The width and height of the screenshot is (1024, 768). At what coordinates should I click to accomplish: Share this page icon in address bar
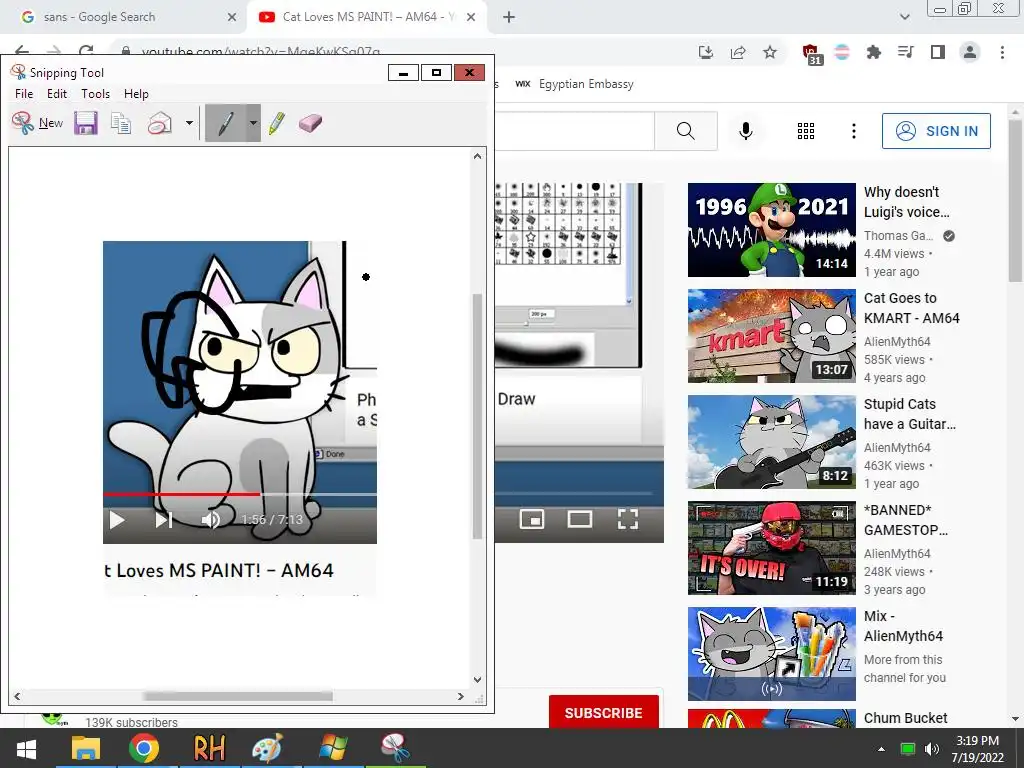coord(738,52)
